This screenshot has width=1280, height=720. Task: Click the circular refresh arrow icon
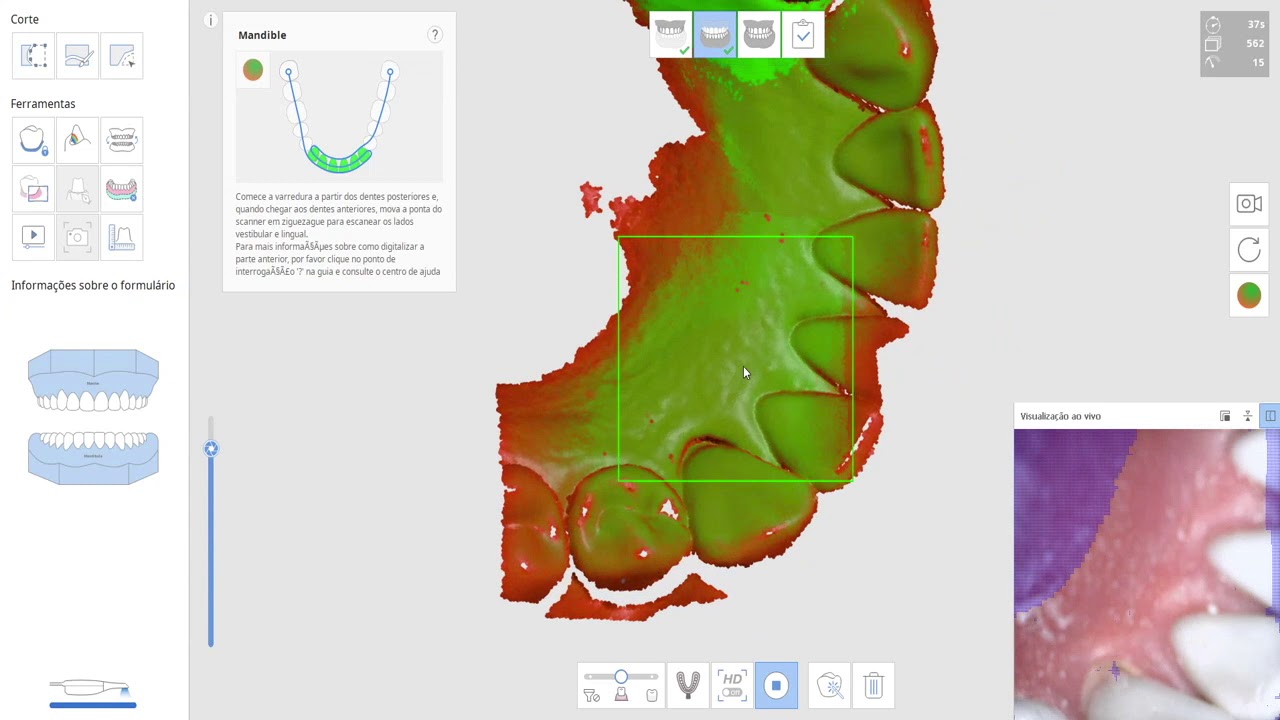(1249, 250)
